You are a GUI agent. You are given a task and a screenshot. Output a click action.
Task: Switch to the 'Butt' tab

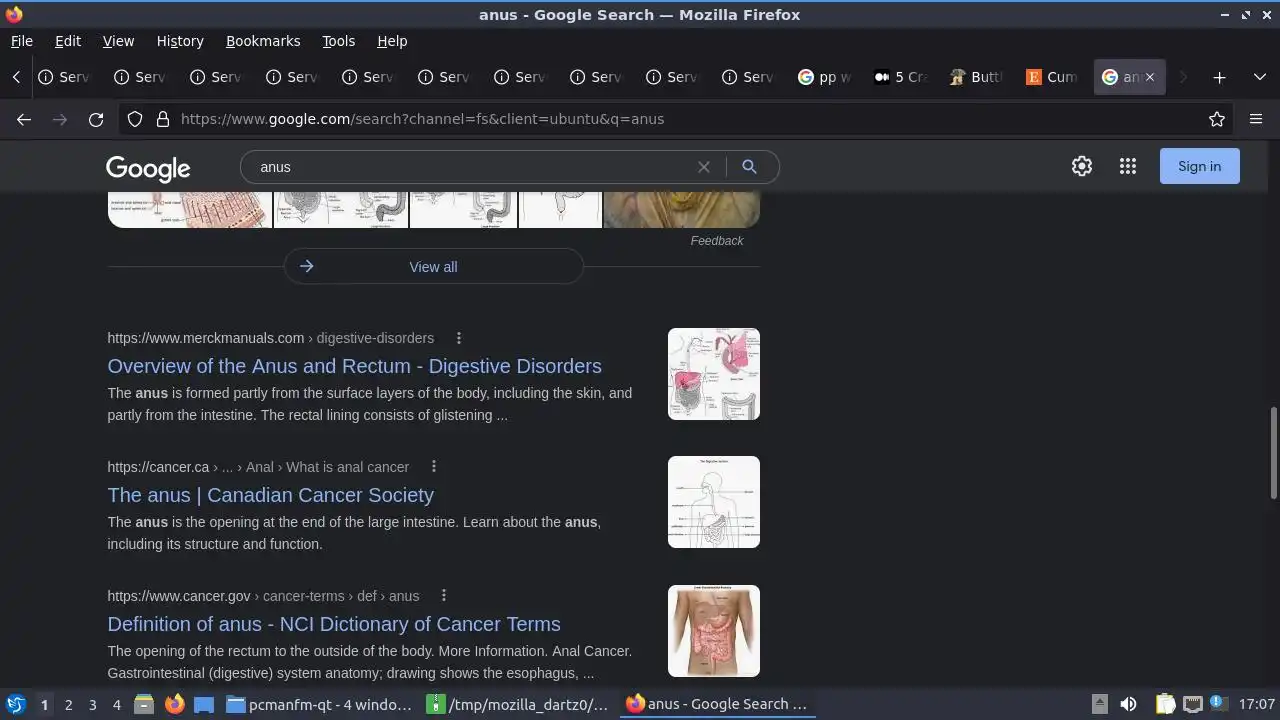pos(977,77)
